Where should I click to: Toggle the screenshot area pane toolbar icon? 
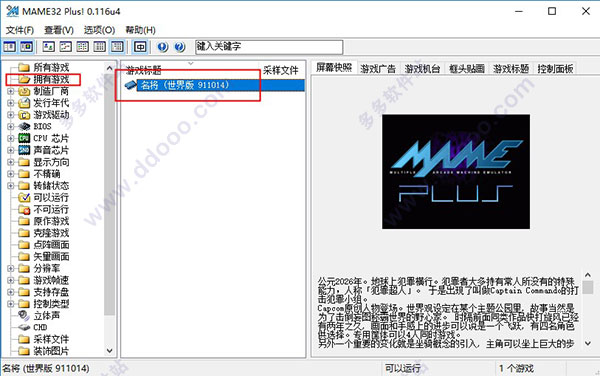pyautogui.click(x=26, y=47)
